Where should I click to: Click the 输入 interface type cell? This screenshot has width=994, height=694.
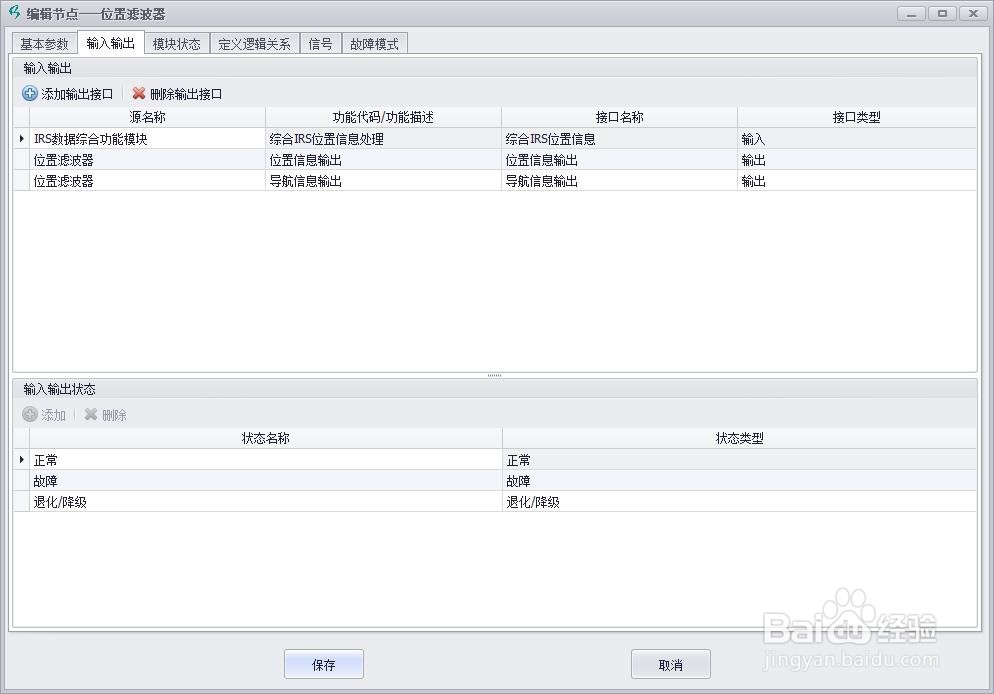857,139
